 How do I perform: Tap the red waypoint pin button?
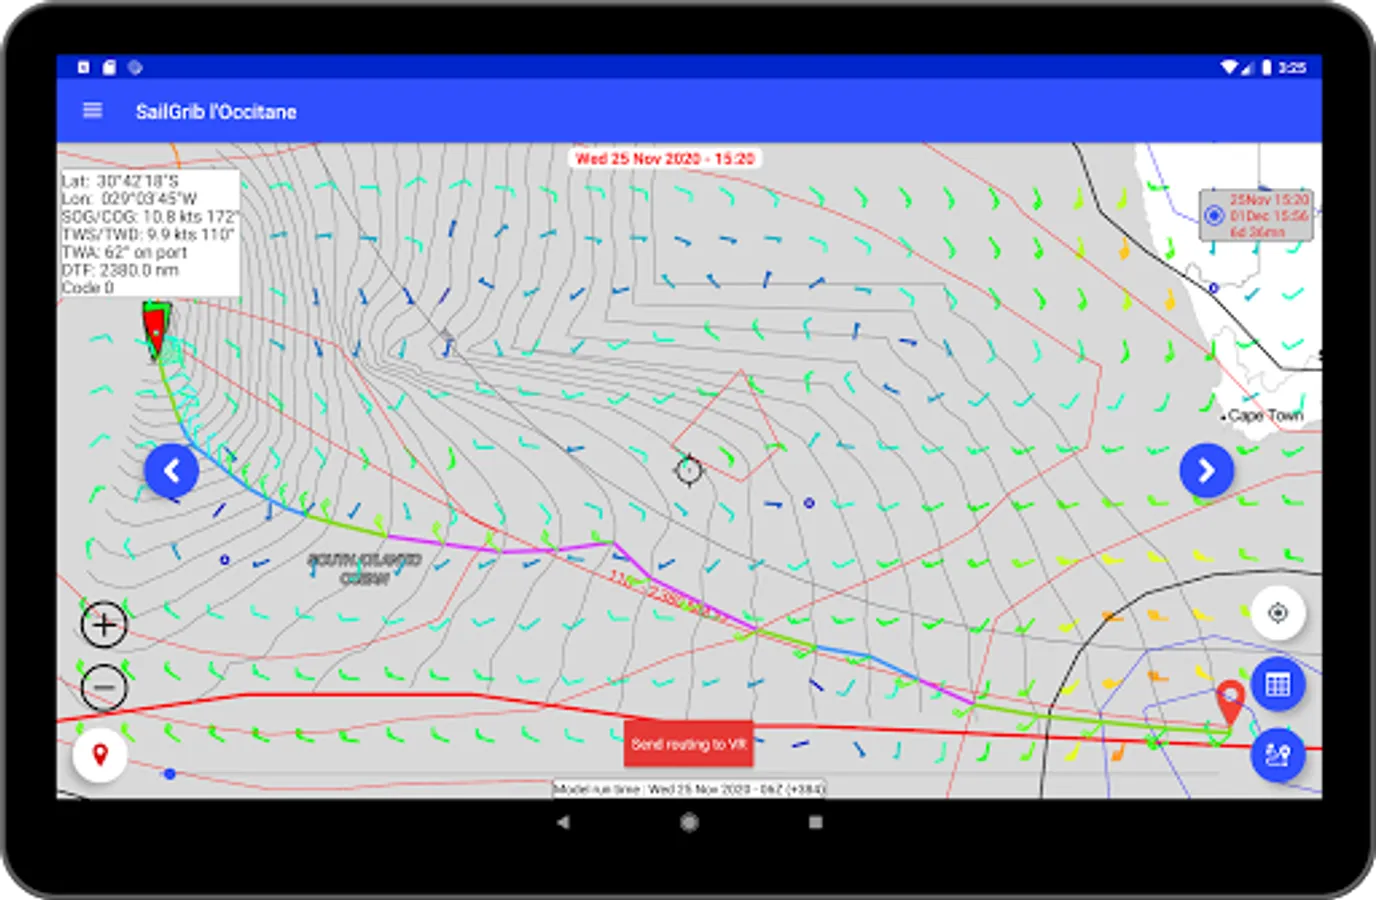tap(100, 754)
